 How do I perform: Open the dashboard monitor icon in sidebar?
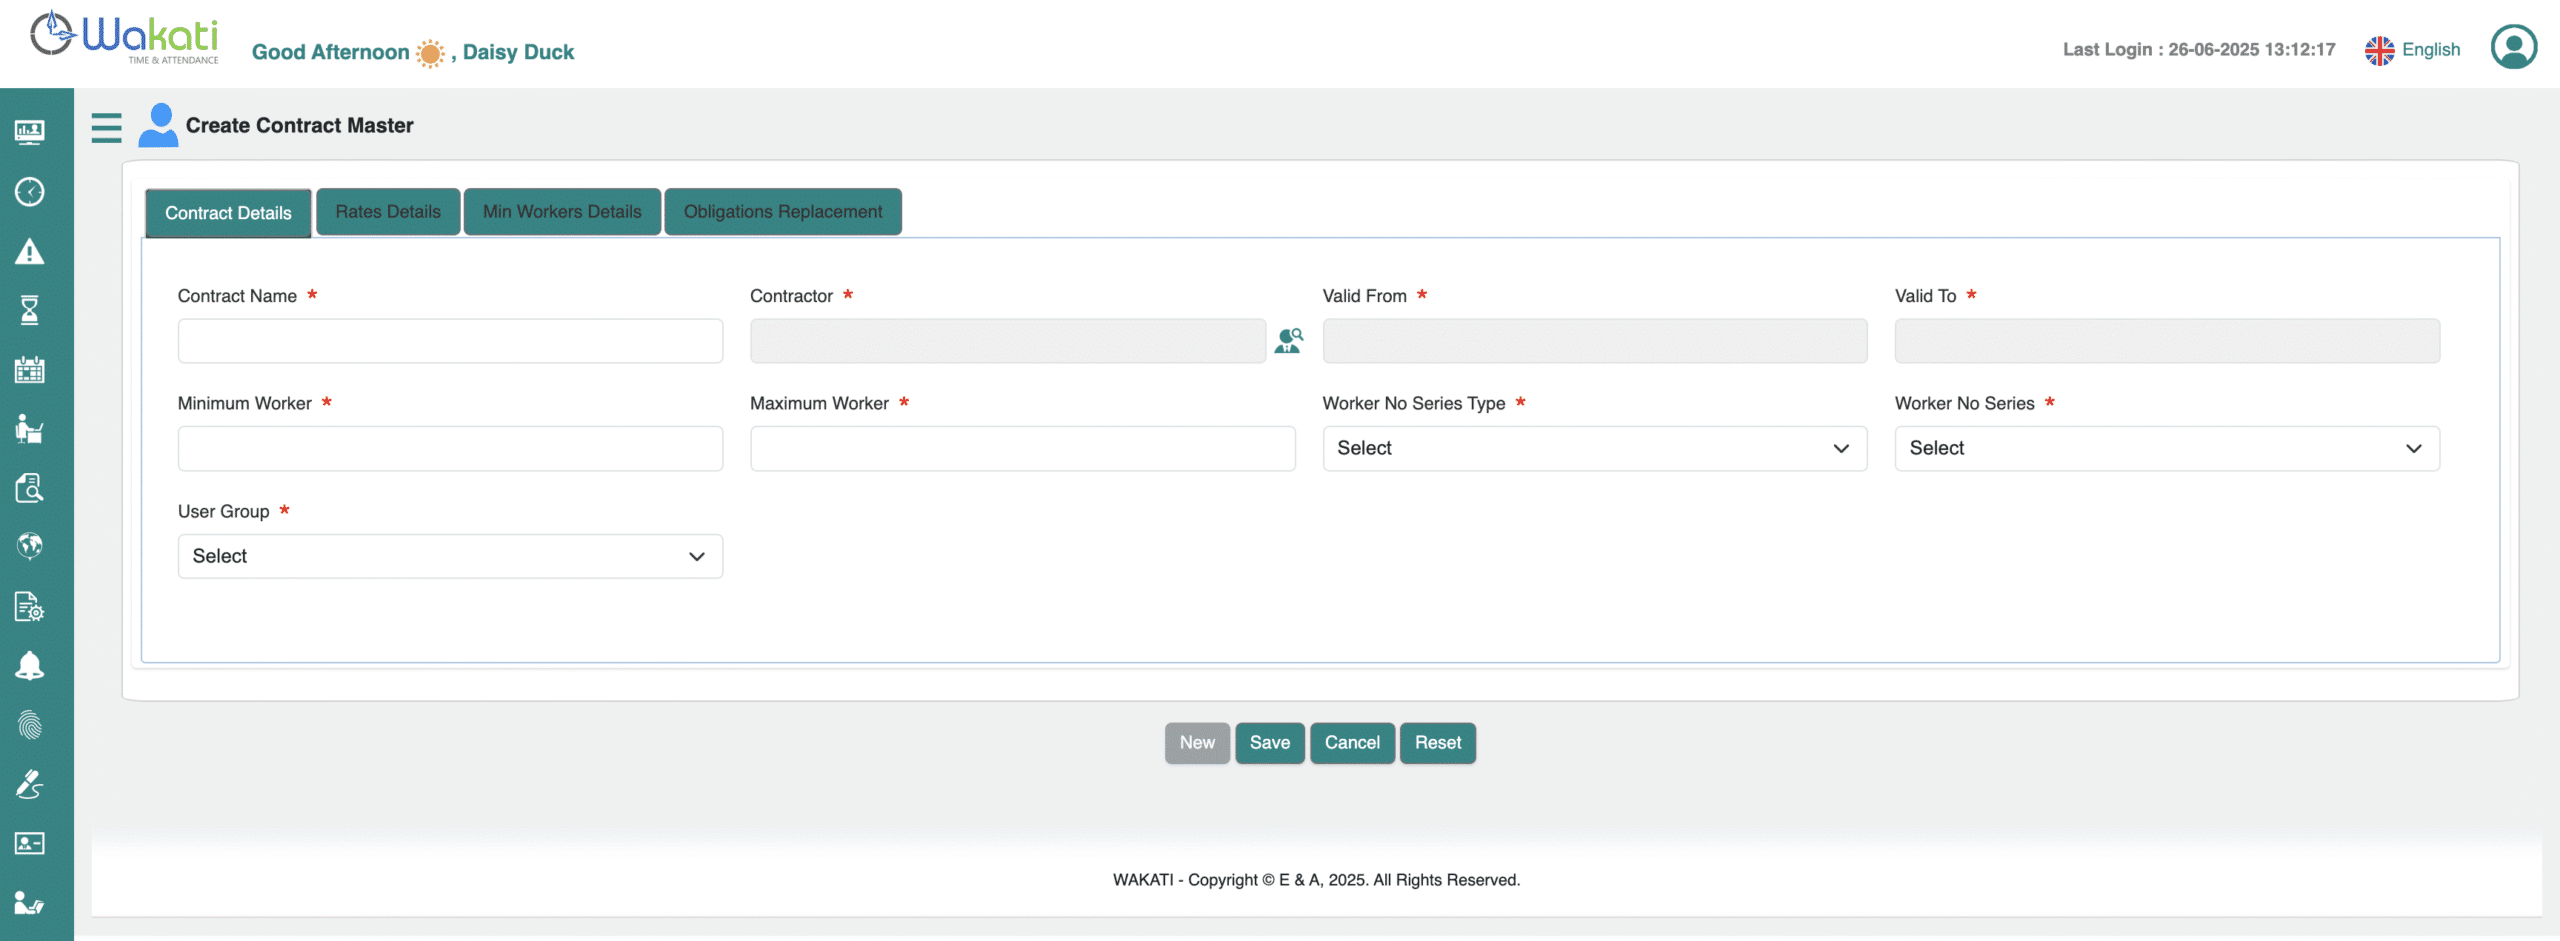pyautogui.click(x=29, y=132)
